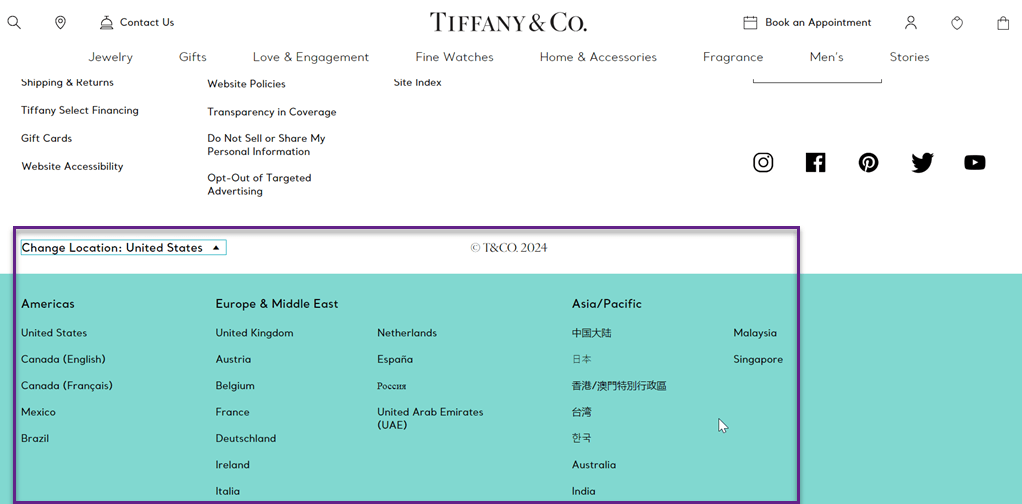Image resolution: width=1022 pixels, height=504 pixels.
Task: Open Transparency in Coverage link
Action: point(272,112)
